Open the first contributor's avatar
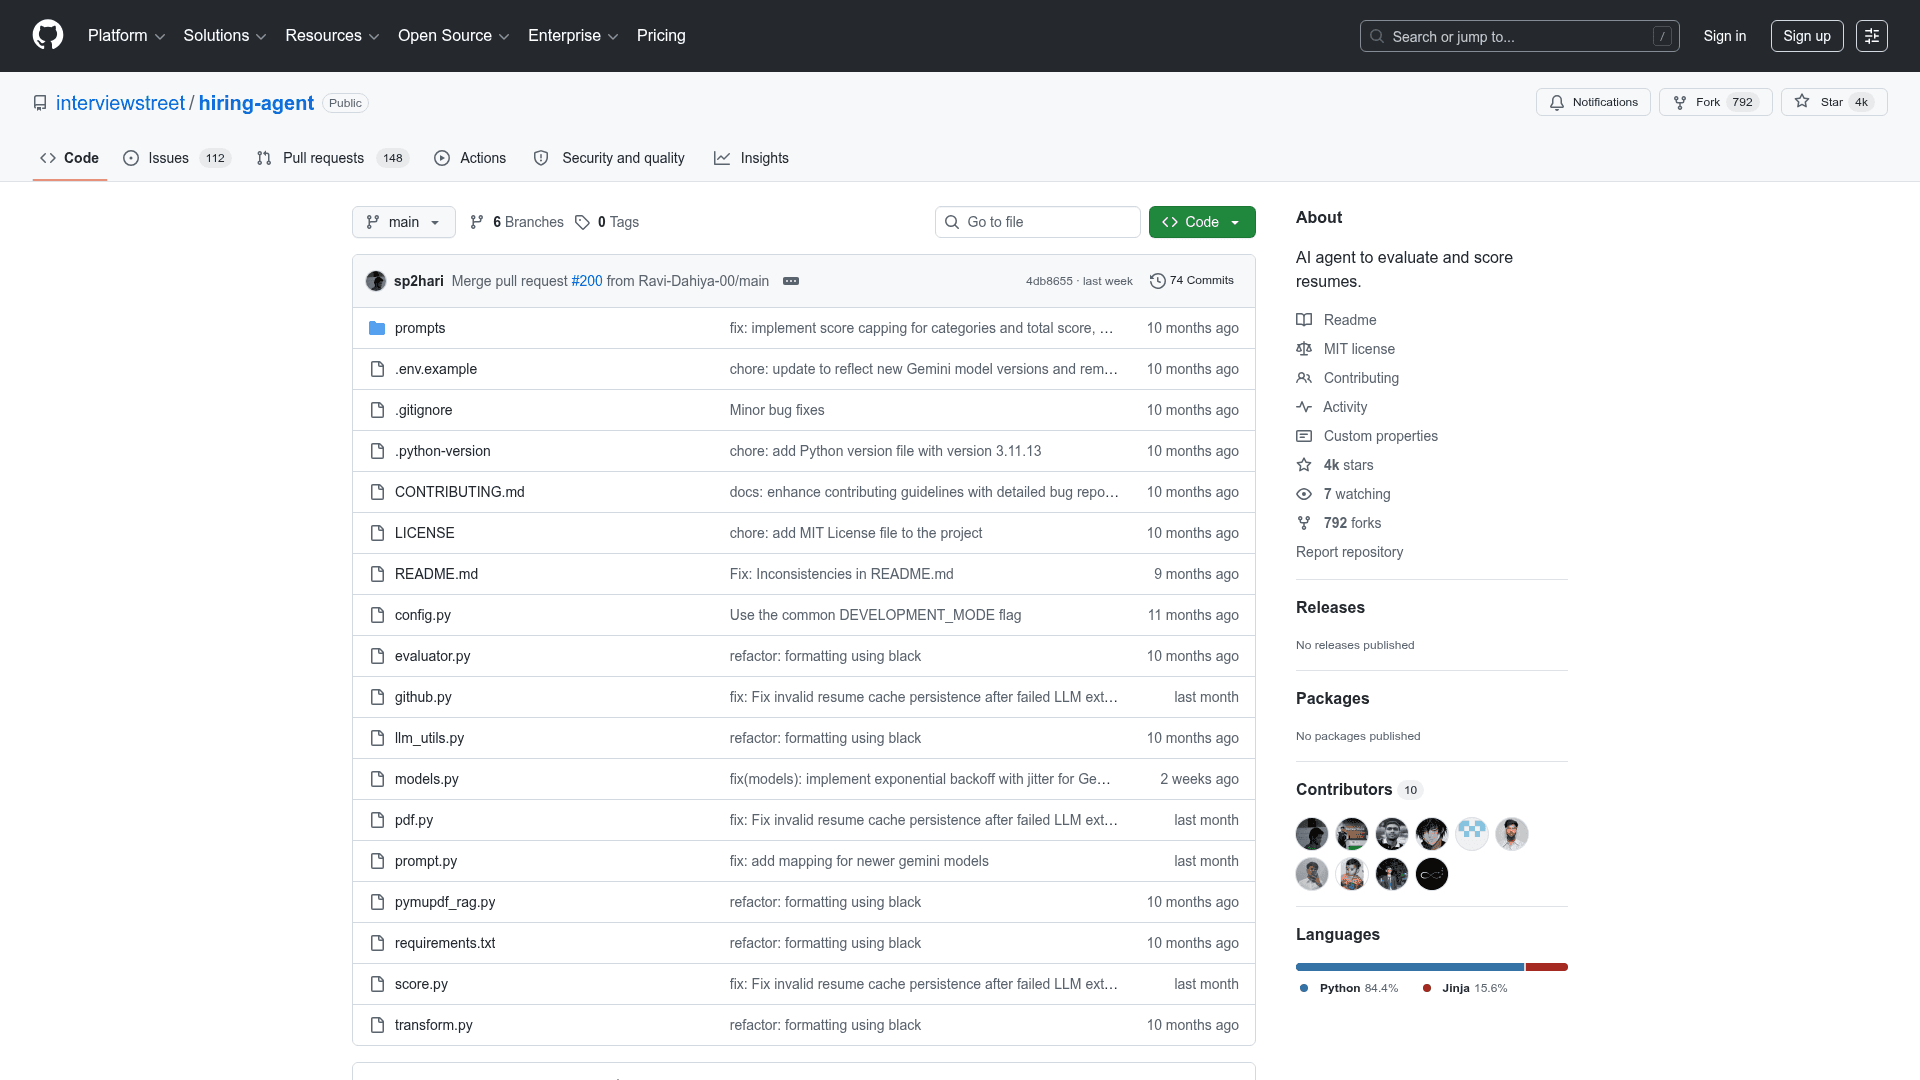Image resolution: width=1920 pixels, height=1080 pixels. point(1312,834)
